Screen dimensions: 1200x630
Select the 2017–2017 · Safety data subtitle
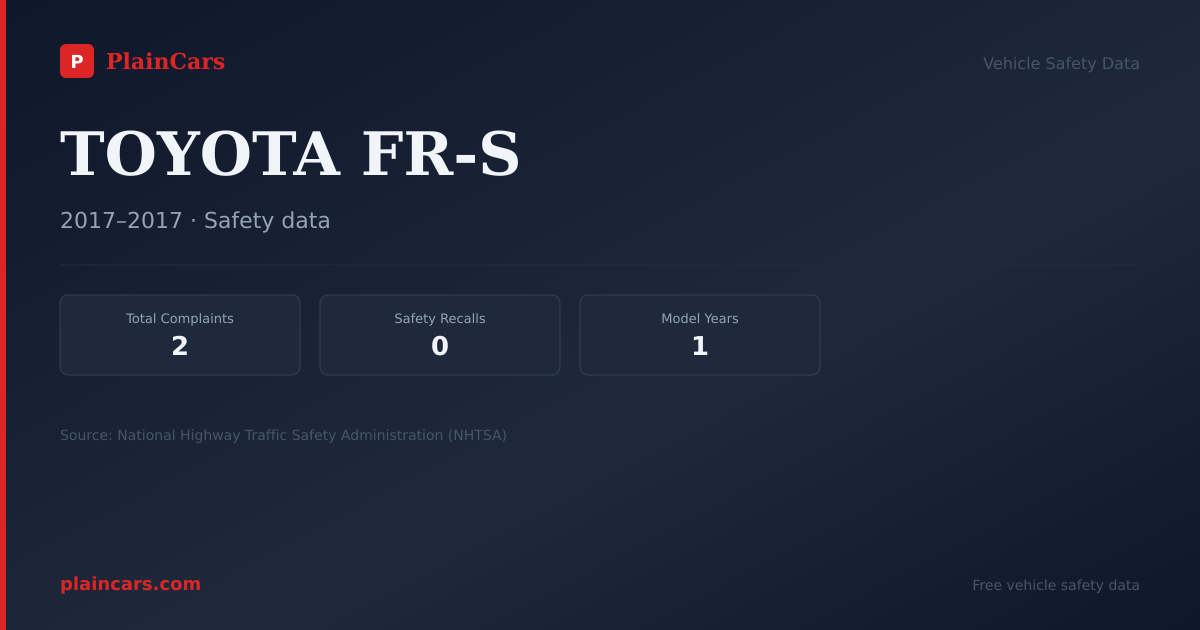(195, 220)
